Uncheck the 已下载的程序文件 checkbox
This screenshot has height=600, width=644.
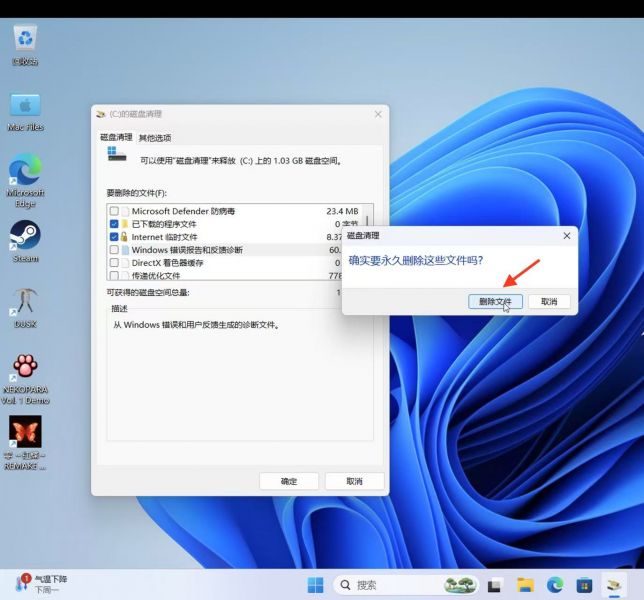114,224
